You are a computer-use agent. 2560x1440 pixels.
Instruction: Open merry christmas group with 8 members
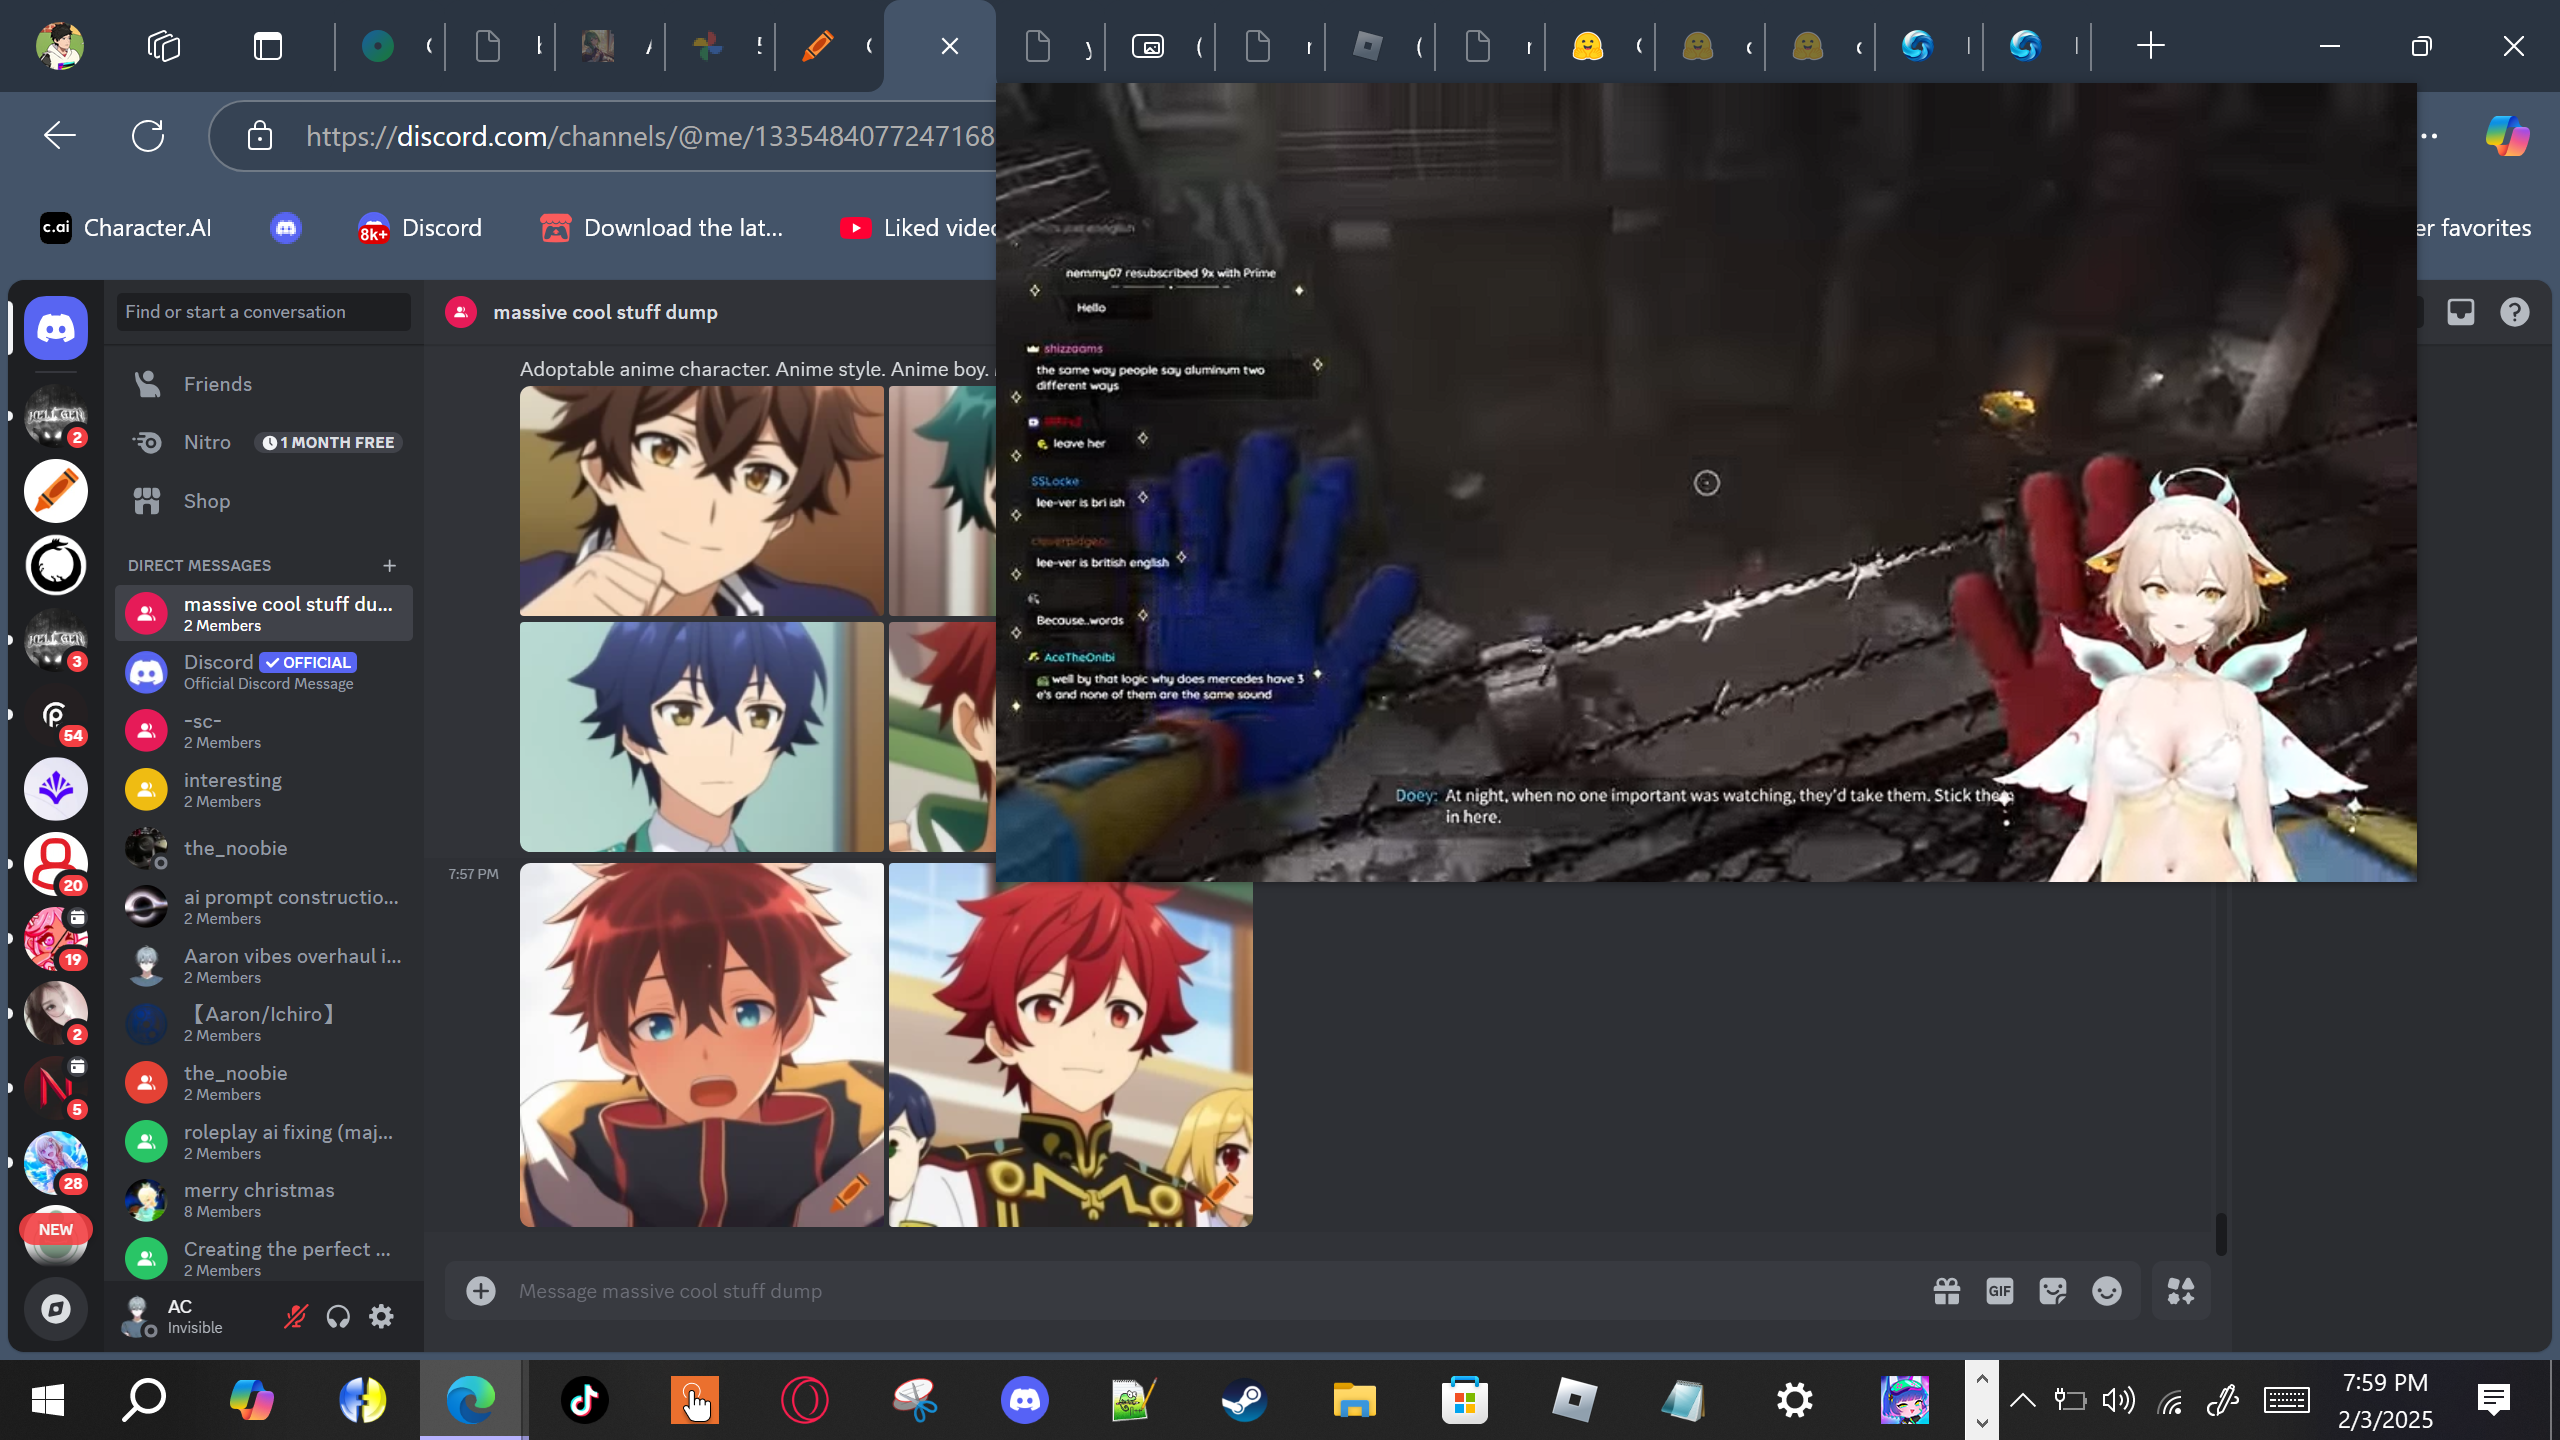tap(264, 1200)
